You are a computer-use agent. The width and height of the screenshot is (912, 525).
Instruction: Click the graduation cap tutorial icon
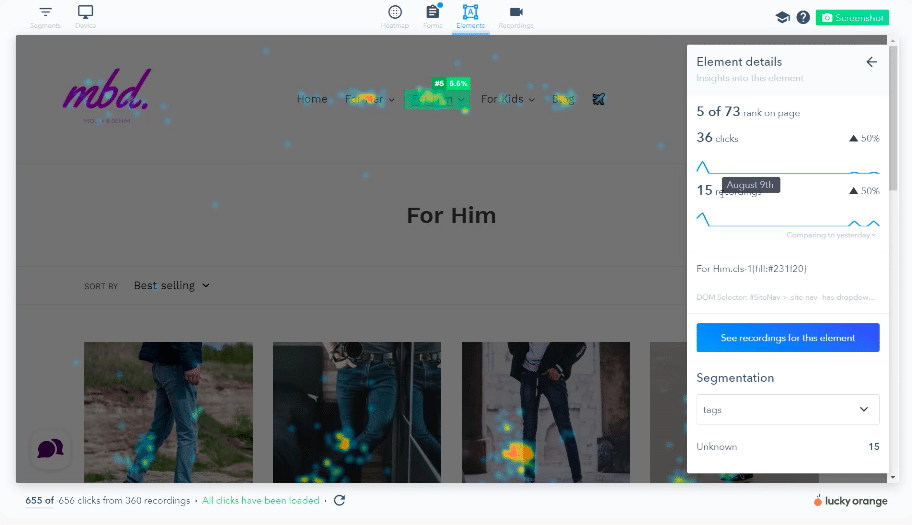coord(782,17)
